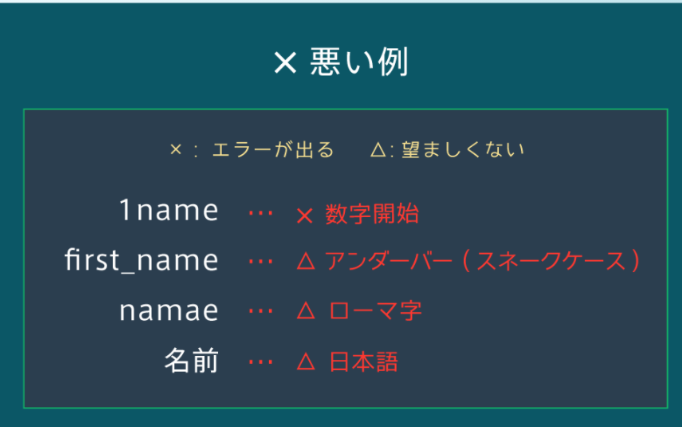Viewport: 682px width, 427px height.
Task: Click the red triangle before 日本語
Action: (306, 361)
